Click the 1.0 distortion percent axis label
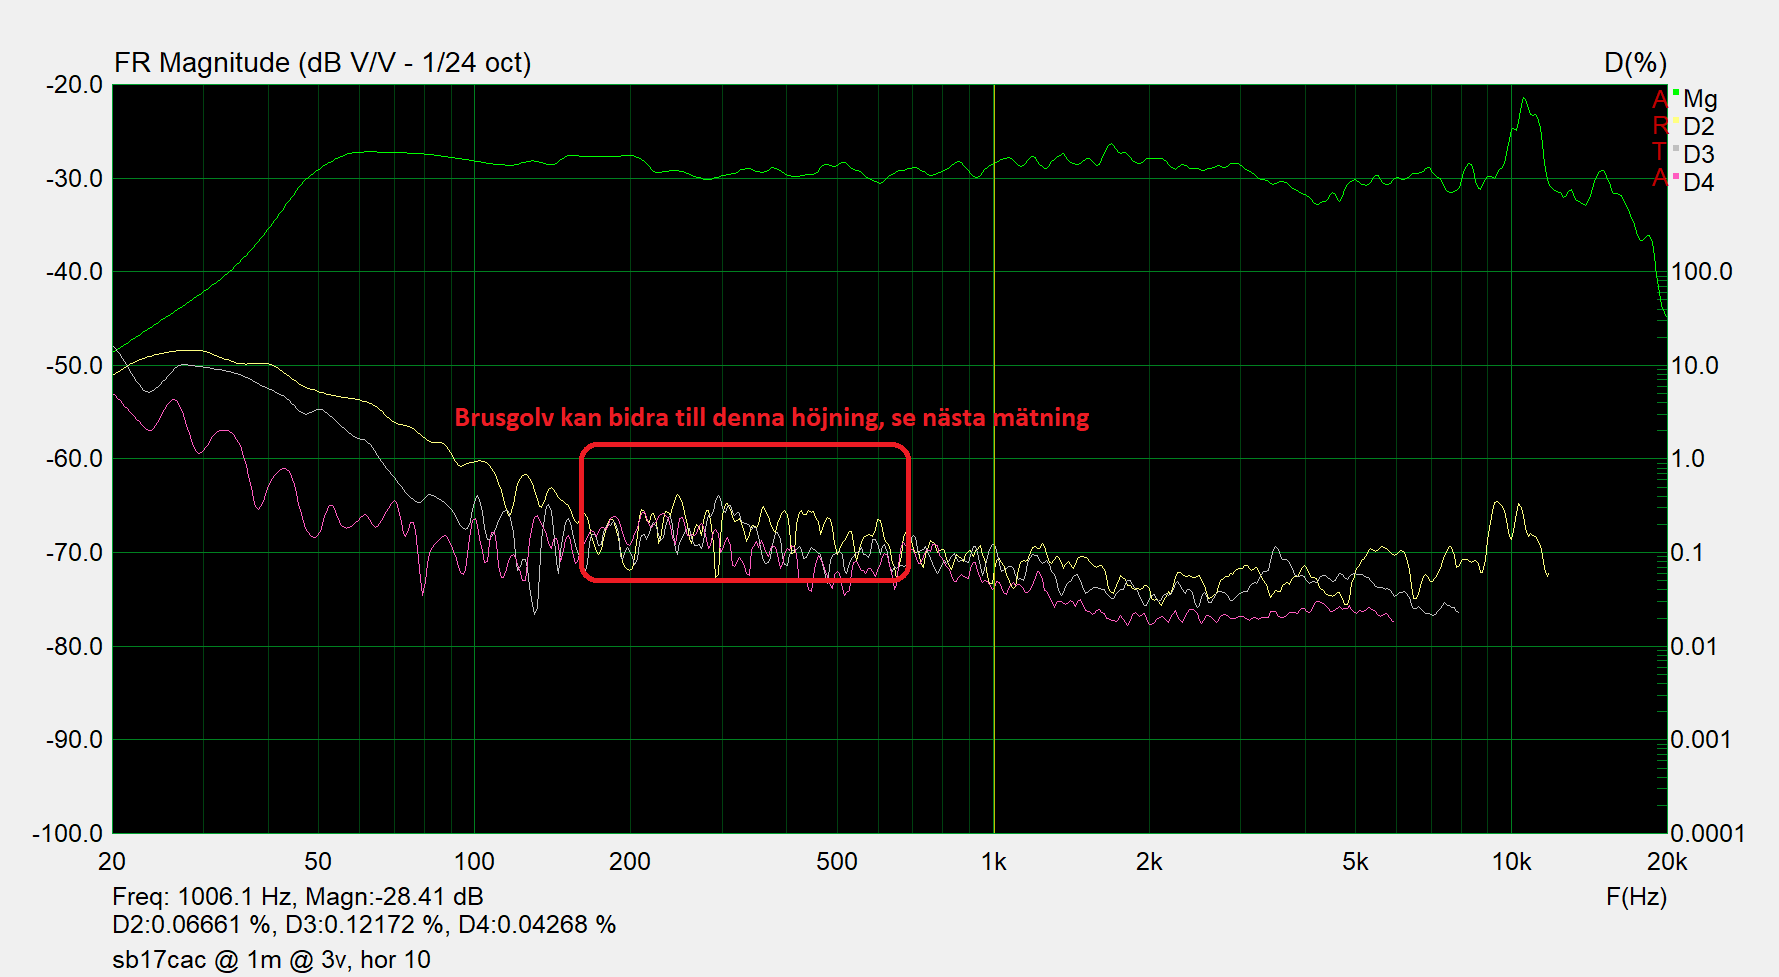The width and height of the screenshot is (1779, 977). pyautogui.click(x=1688, y=459)
